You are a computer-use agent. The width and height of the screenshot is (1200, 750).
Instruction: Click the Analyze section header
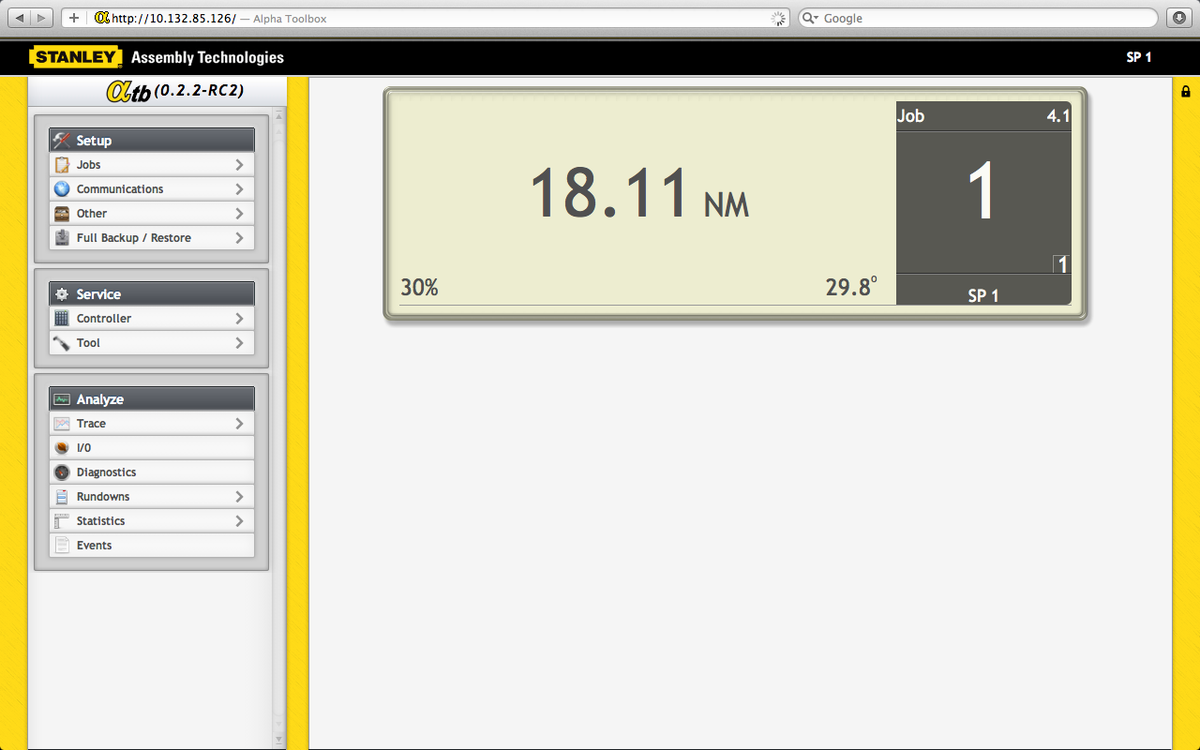(152, 399)
